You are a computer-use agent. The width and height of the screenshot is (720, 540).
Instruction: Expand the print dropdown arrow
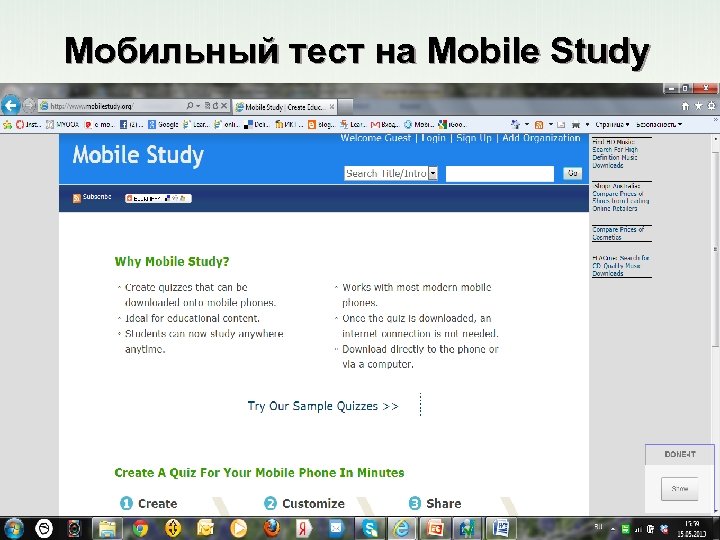point(587,124)
